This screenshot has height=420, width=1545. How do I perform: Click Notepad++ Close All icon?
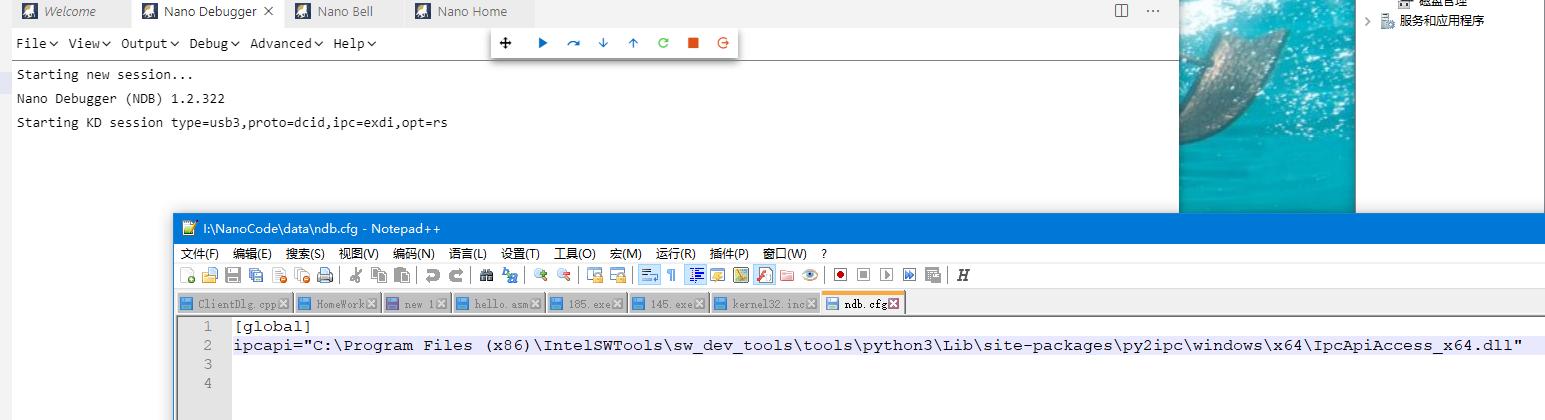click(302, 275)
